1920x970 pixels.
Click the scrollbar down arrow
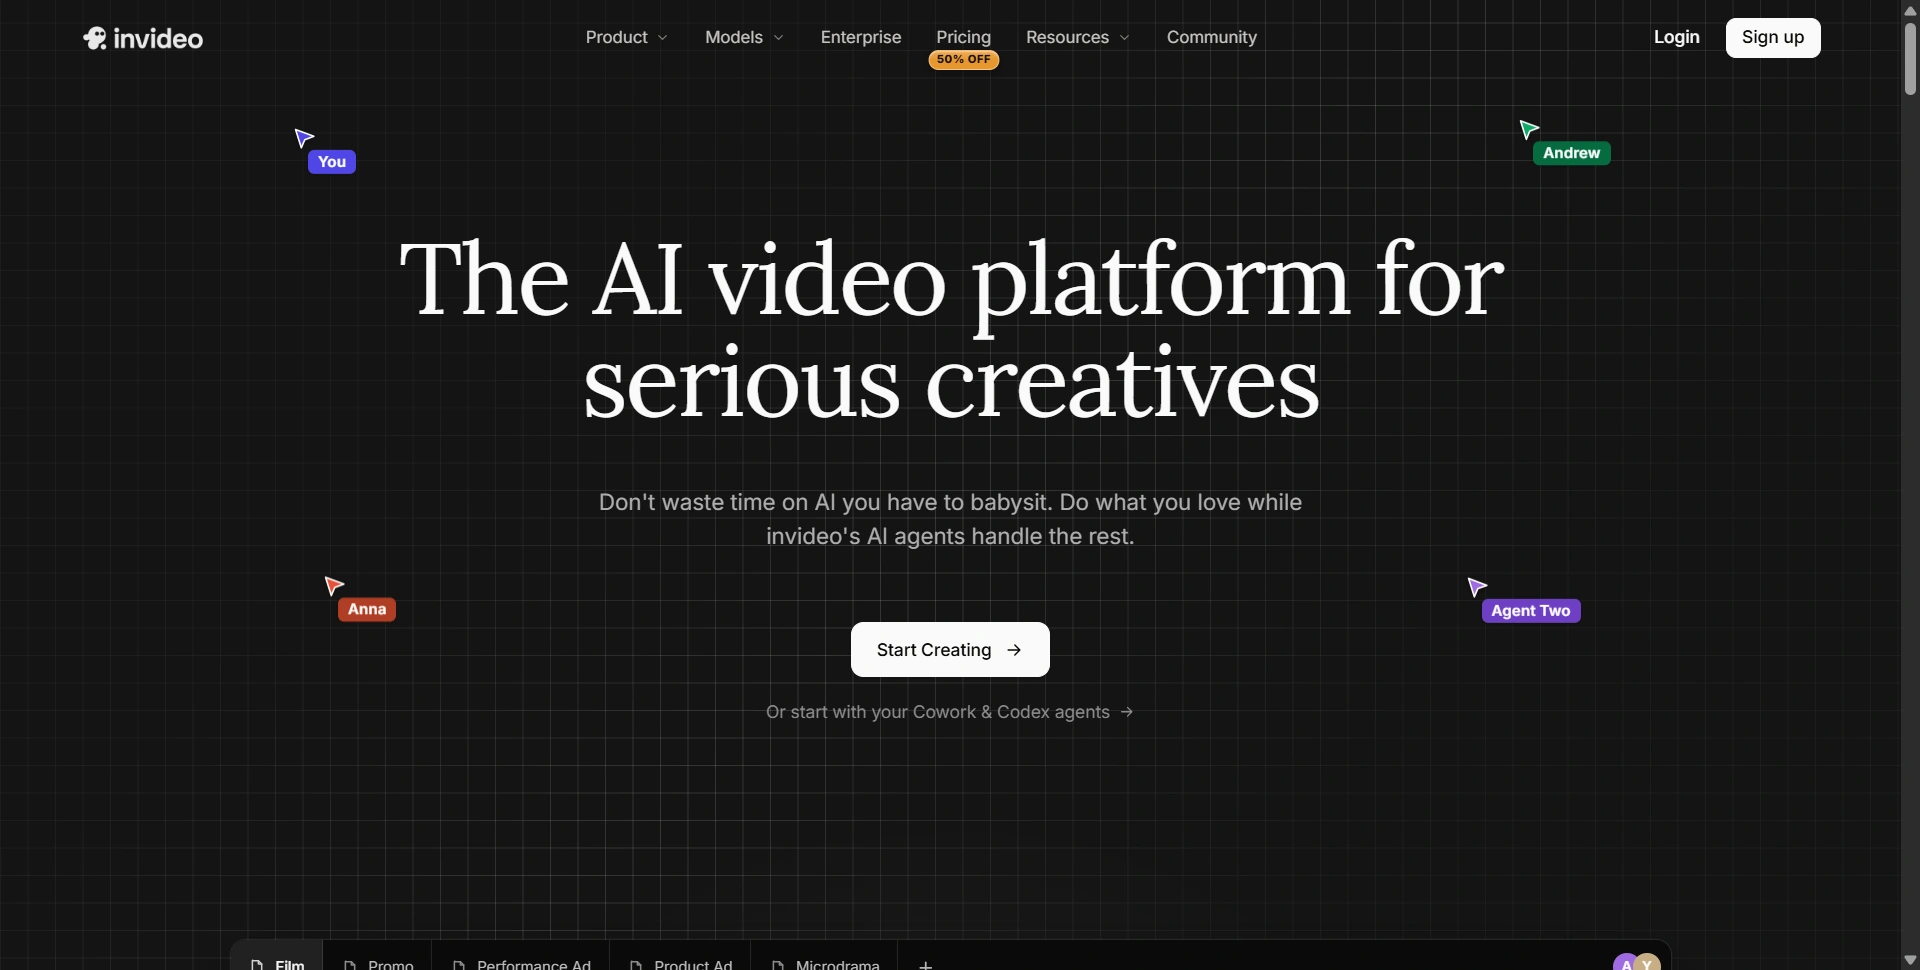[x=1910, y=960]
